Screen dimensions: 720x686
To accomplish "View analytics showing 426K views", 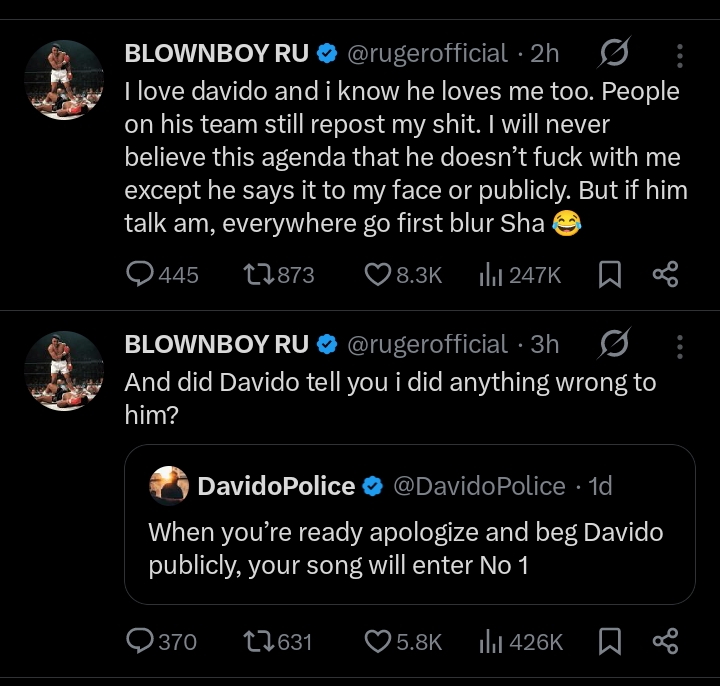I will point(490,641).
